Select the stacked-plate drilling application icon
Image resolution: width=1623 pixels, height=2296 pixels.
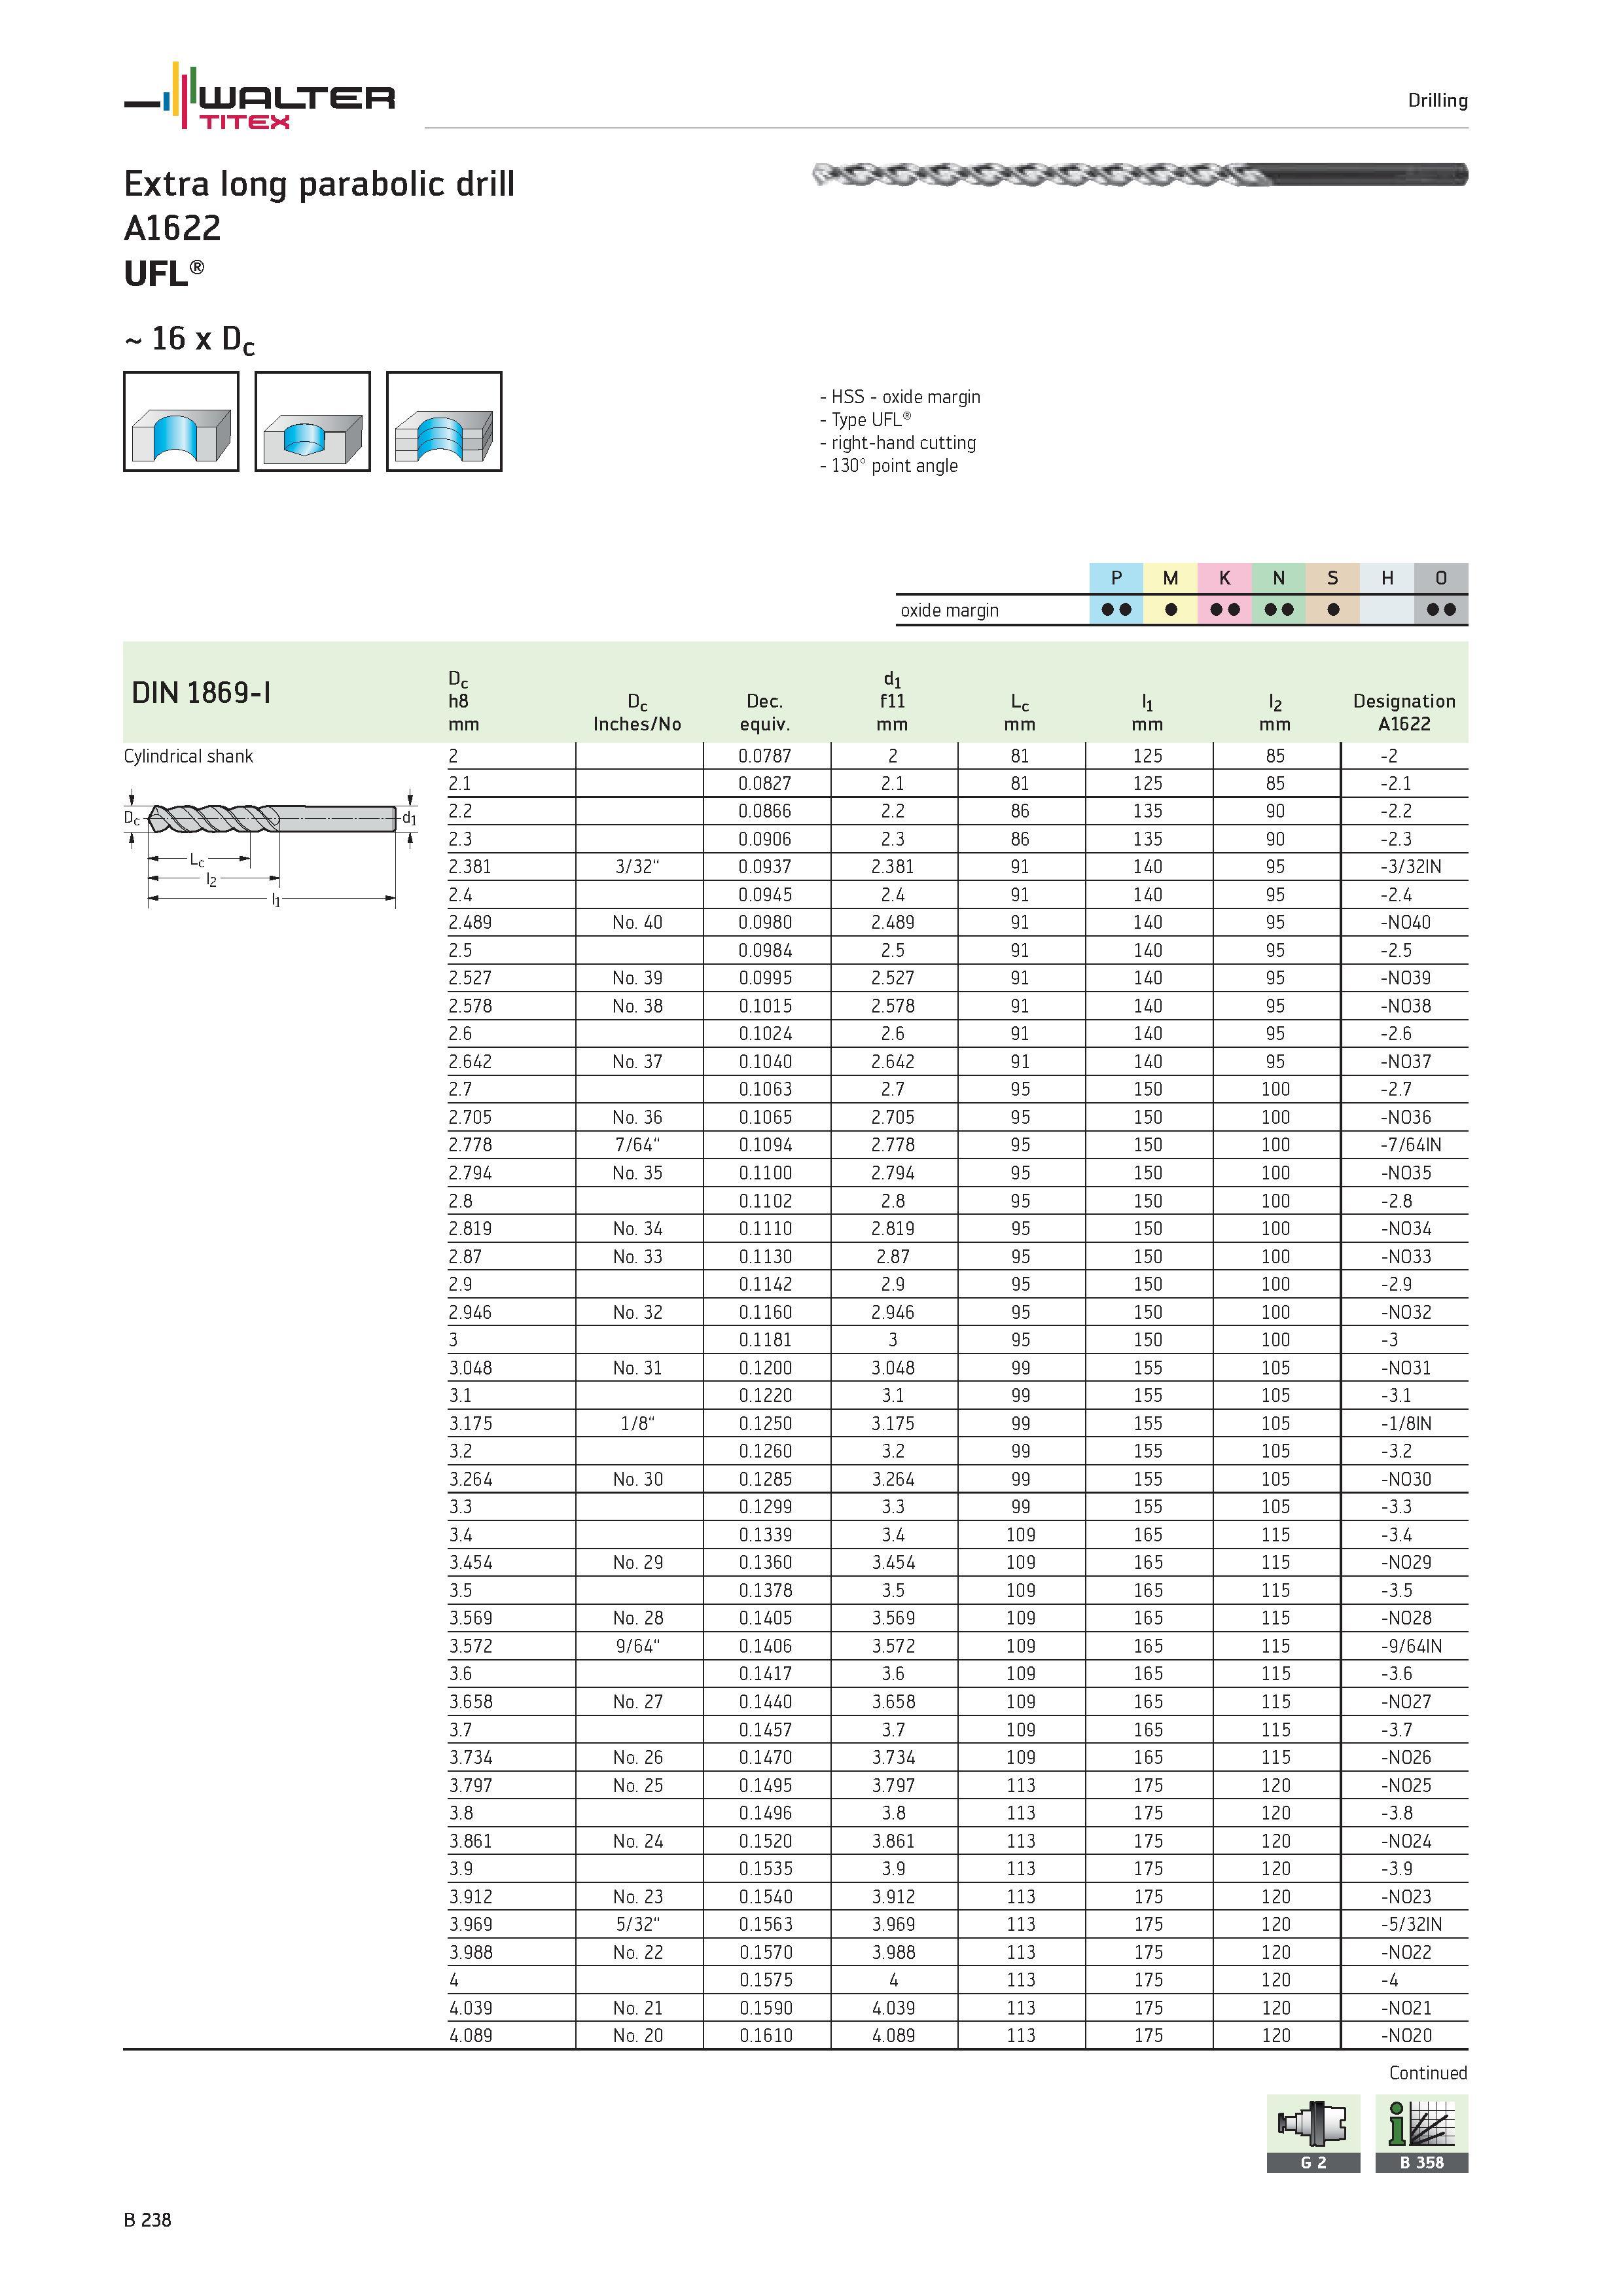[x=444, y=421]
